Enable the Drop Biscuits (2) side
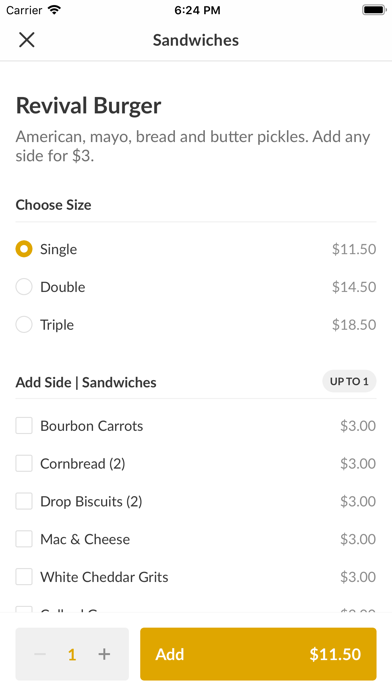The image size is (392, 696). coord(24,501)
